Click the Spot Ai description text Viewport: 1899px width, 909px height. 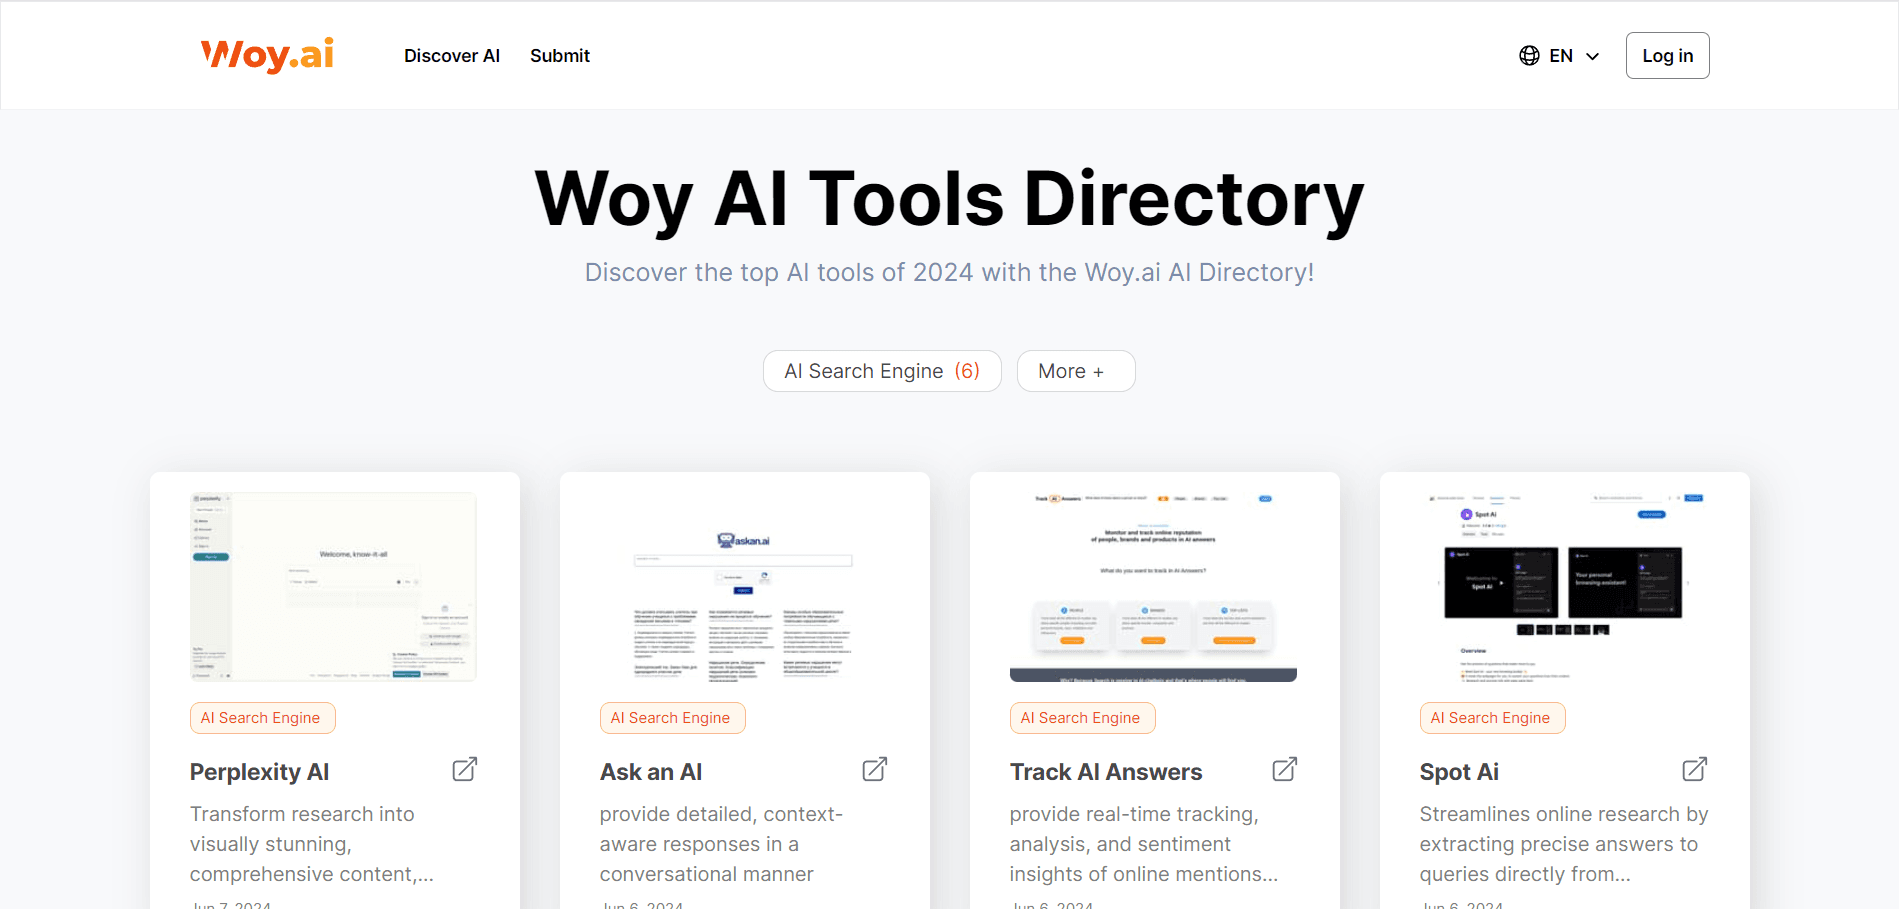pos(1564,844)
